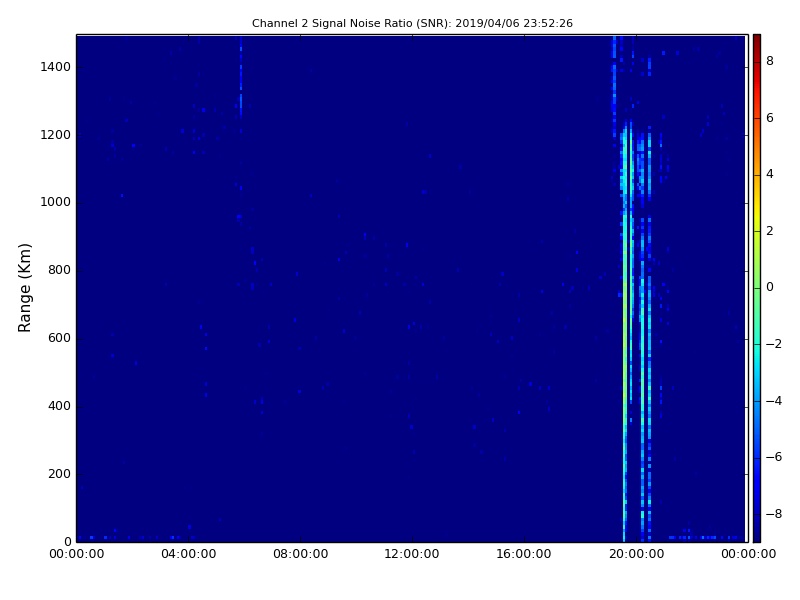The width and height of the screenshot is (800, 600).
Task: Click the 1400 range tick label
Action: (55, 67)
